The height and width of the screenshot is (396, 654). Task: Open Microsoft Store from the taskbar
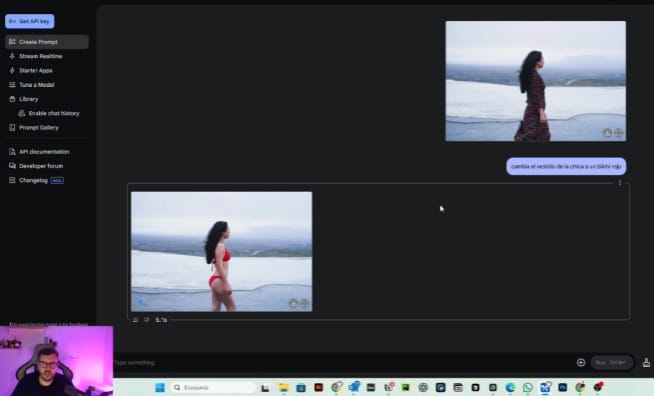coord(301,388)
